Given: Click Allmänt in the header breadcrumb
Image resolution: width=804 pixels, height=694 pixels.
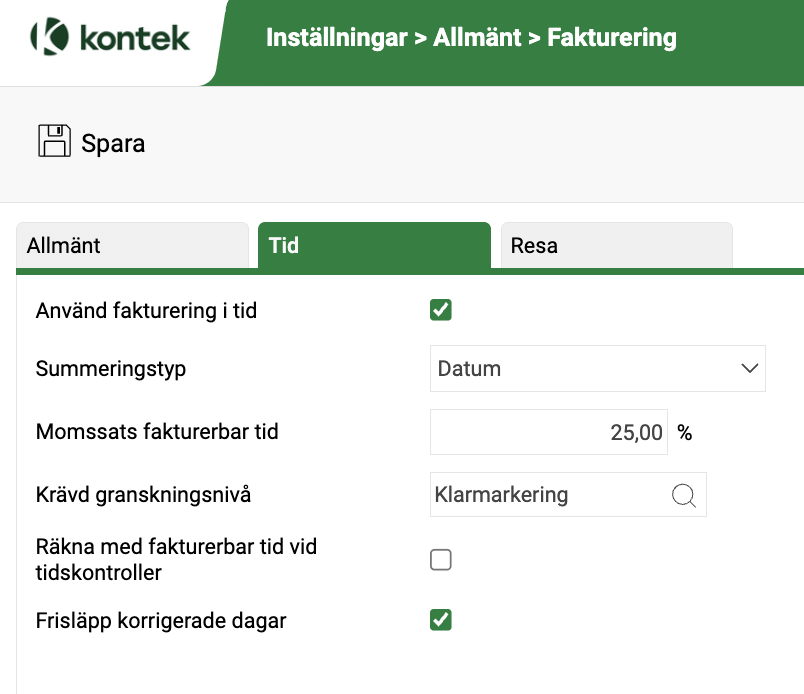Looking at the screenshot, I should coord(477,37).
